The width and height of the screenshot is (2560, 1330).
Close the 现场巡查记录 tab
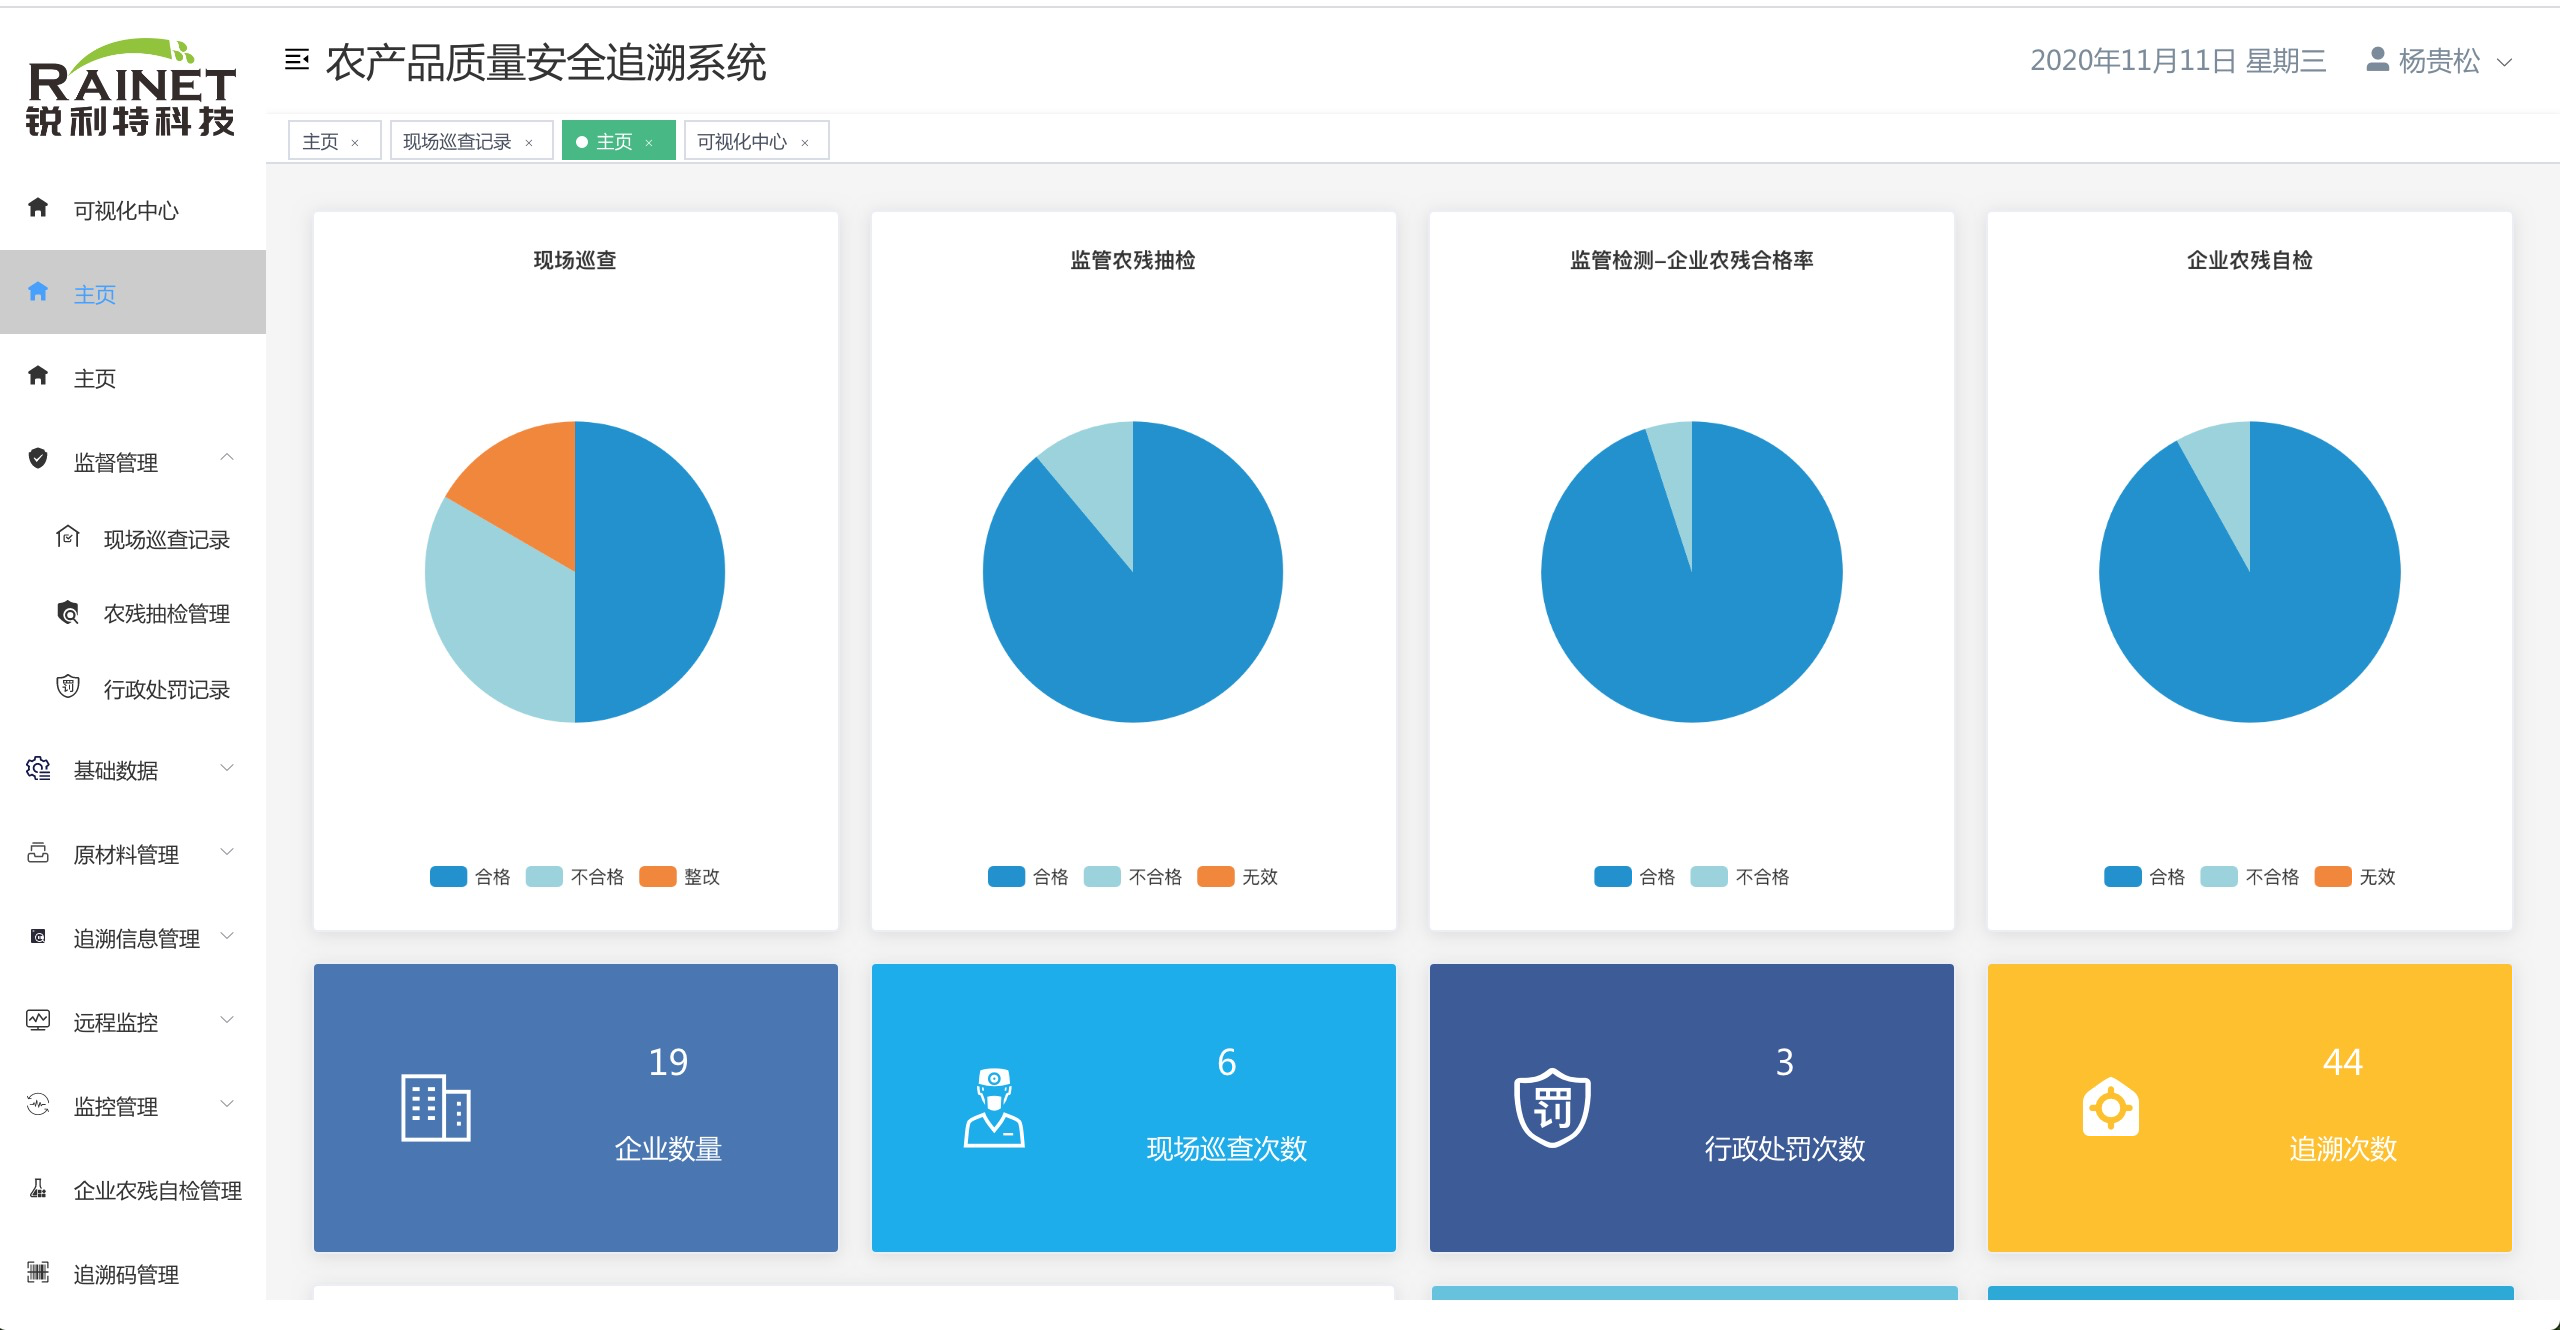coord(529,143)
